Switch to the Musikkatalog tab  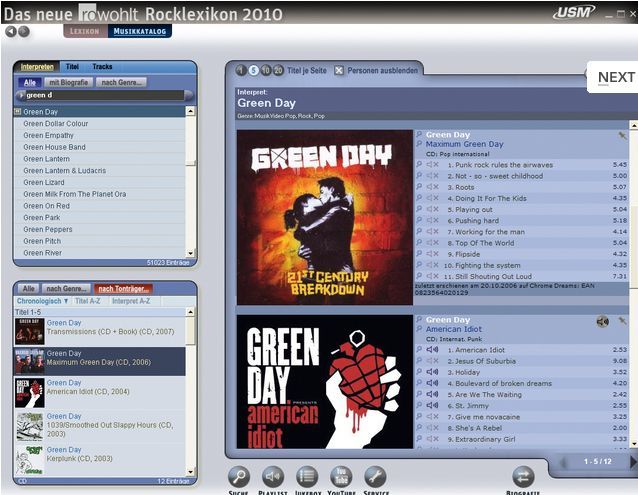(x=140, y=31)
